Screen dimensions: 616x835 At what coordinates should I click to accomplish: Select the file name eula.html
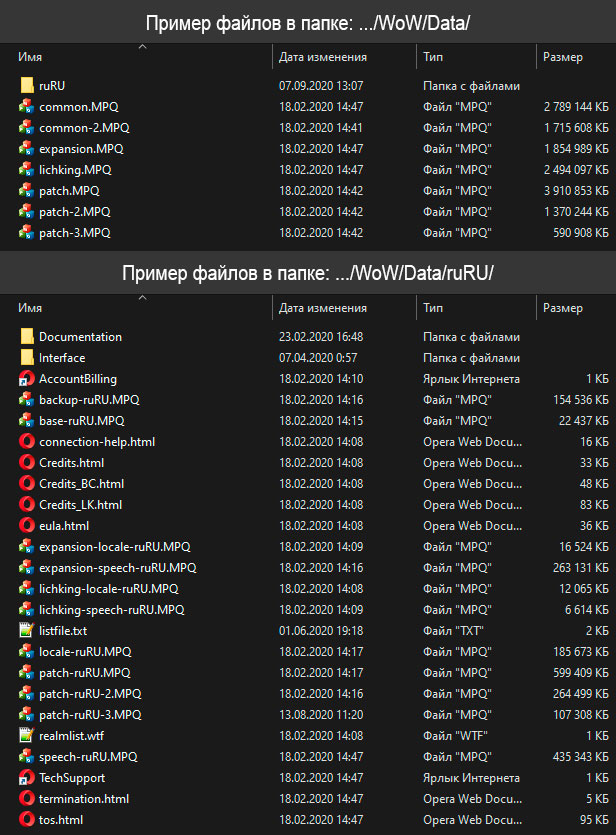(x=64, y=526)
